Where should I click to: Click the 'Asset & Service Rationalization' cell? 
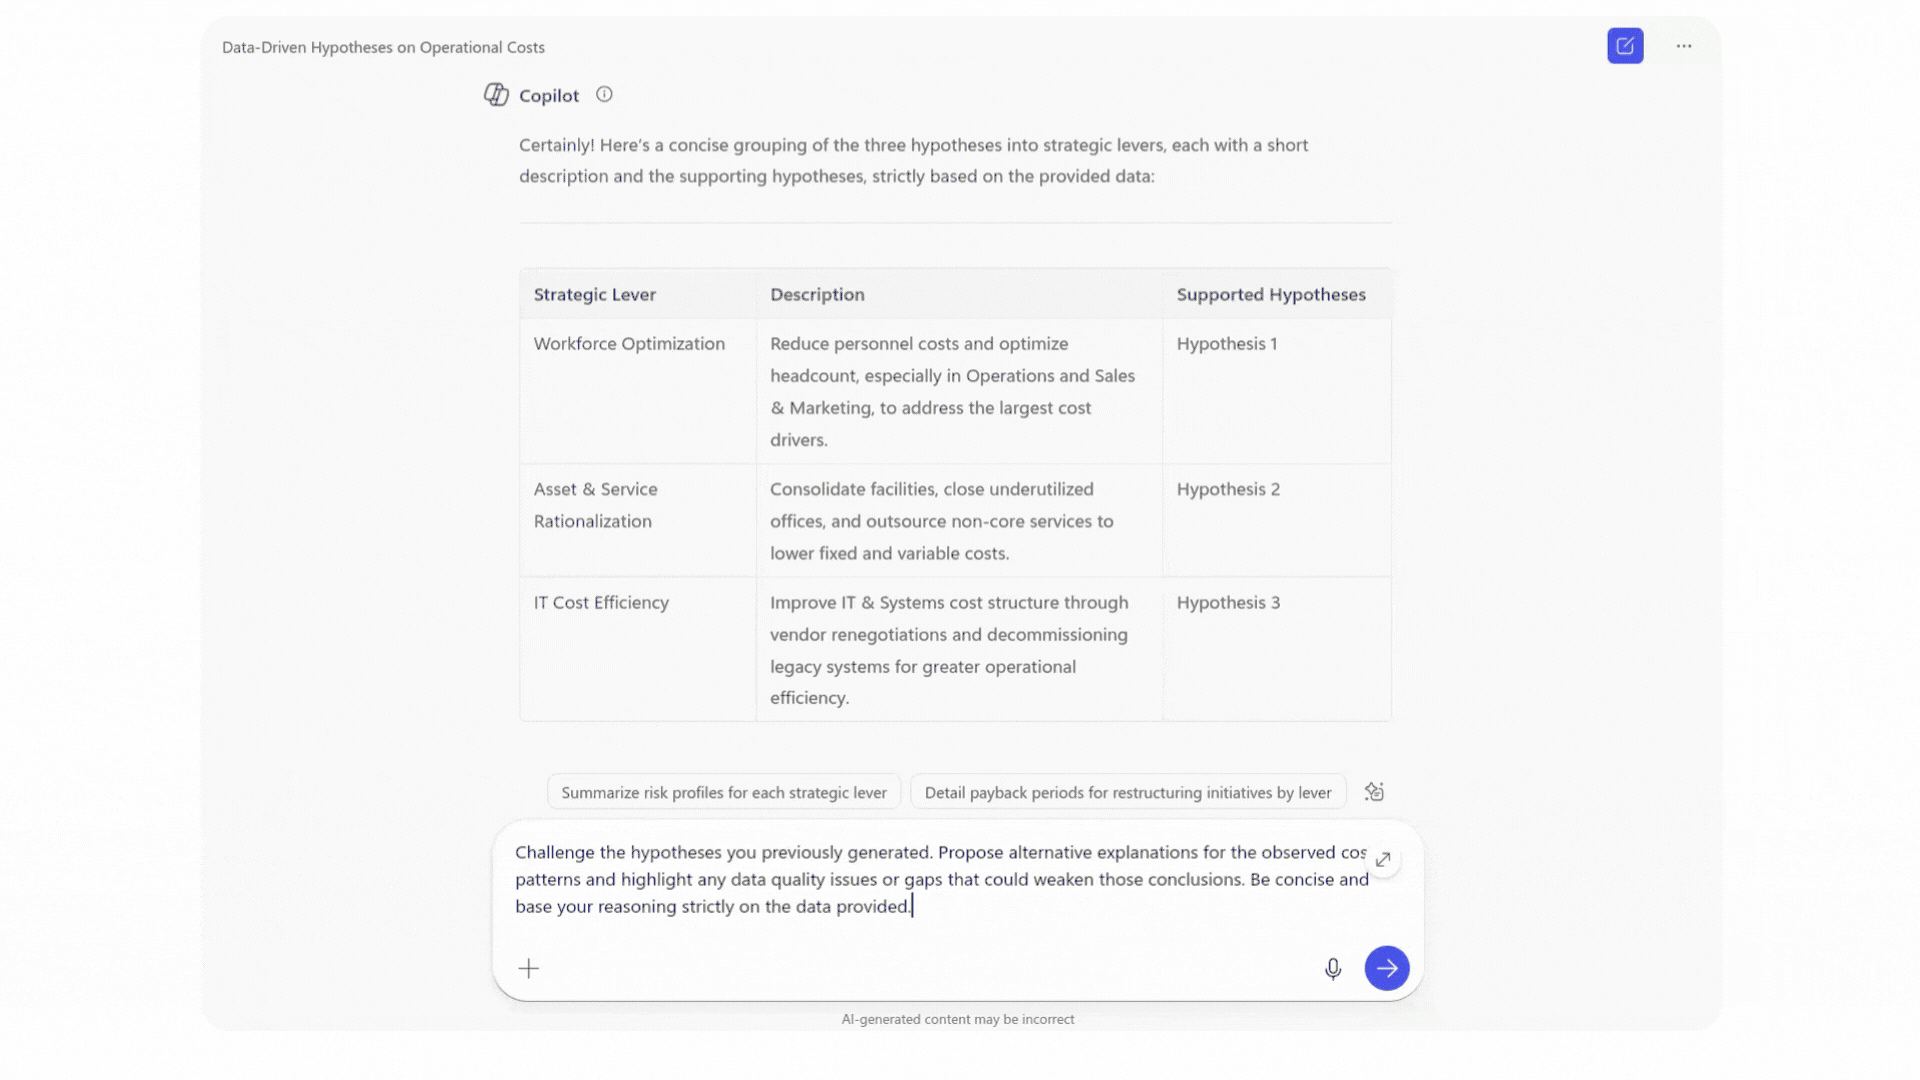point(596,505)
